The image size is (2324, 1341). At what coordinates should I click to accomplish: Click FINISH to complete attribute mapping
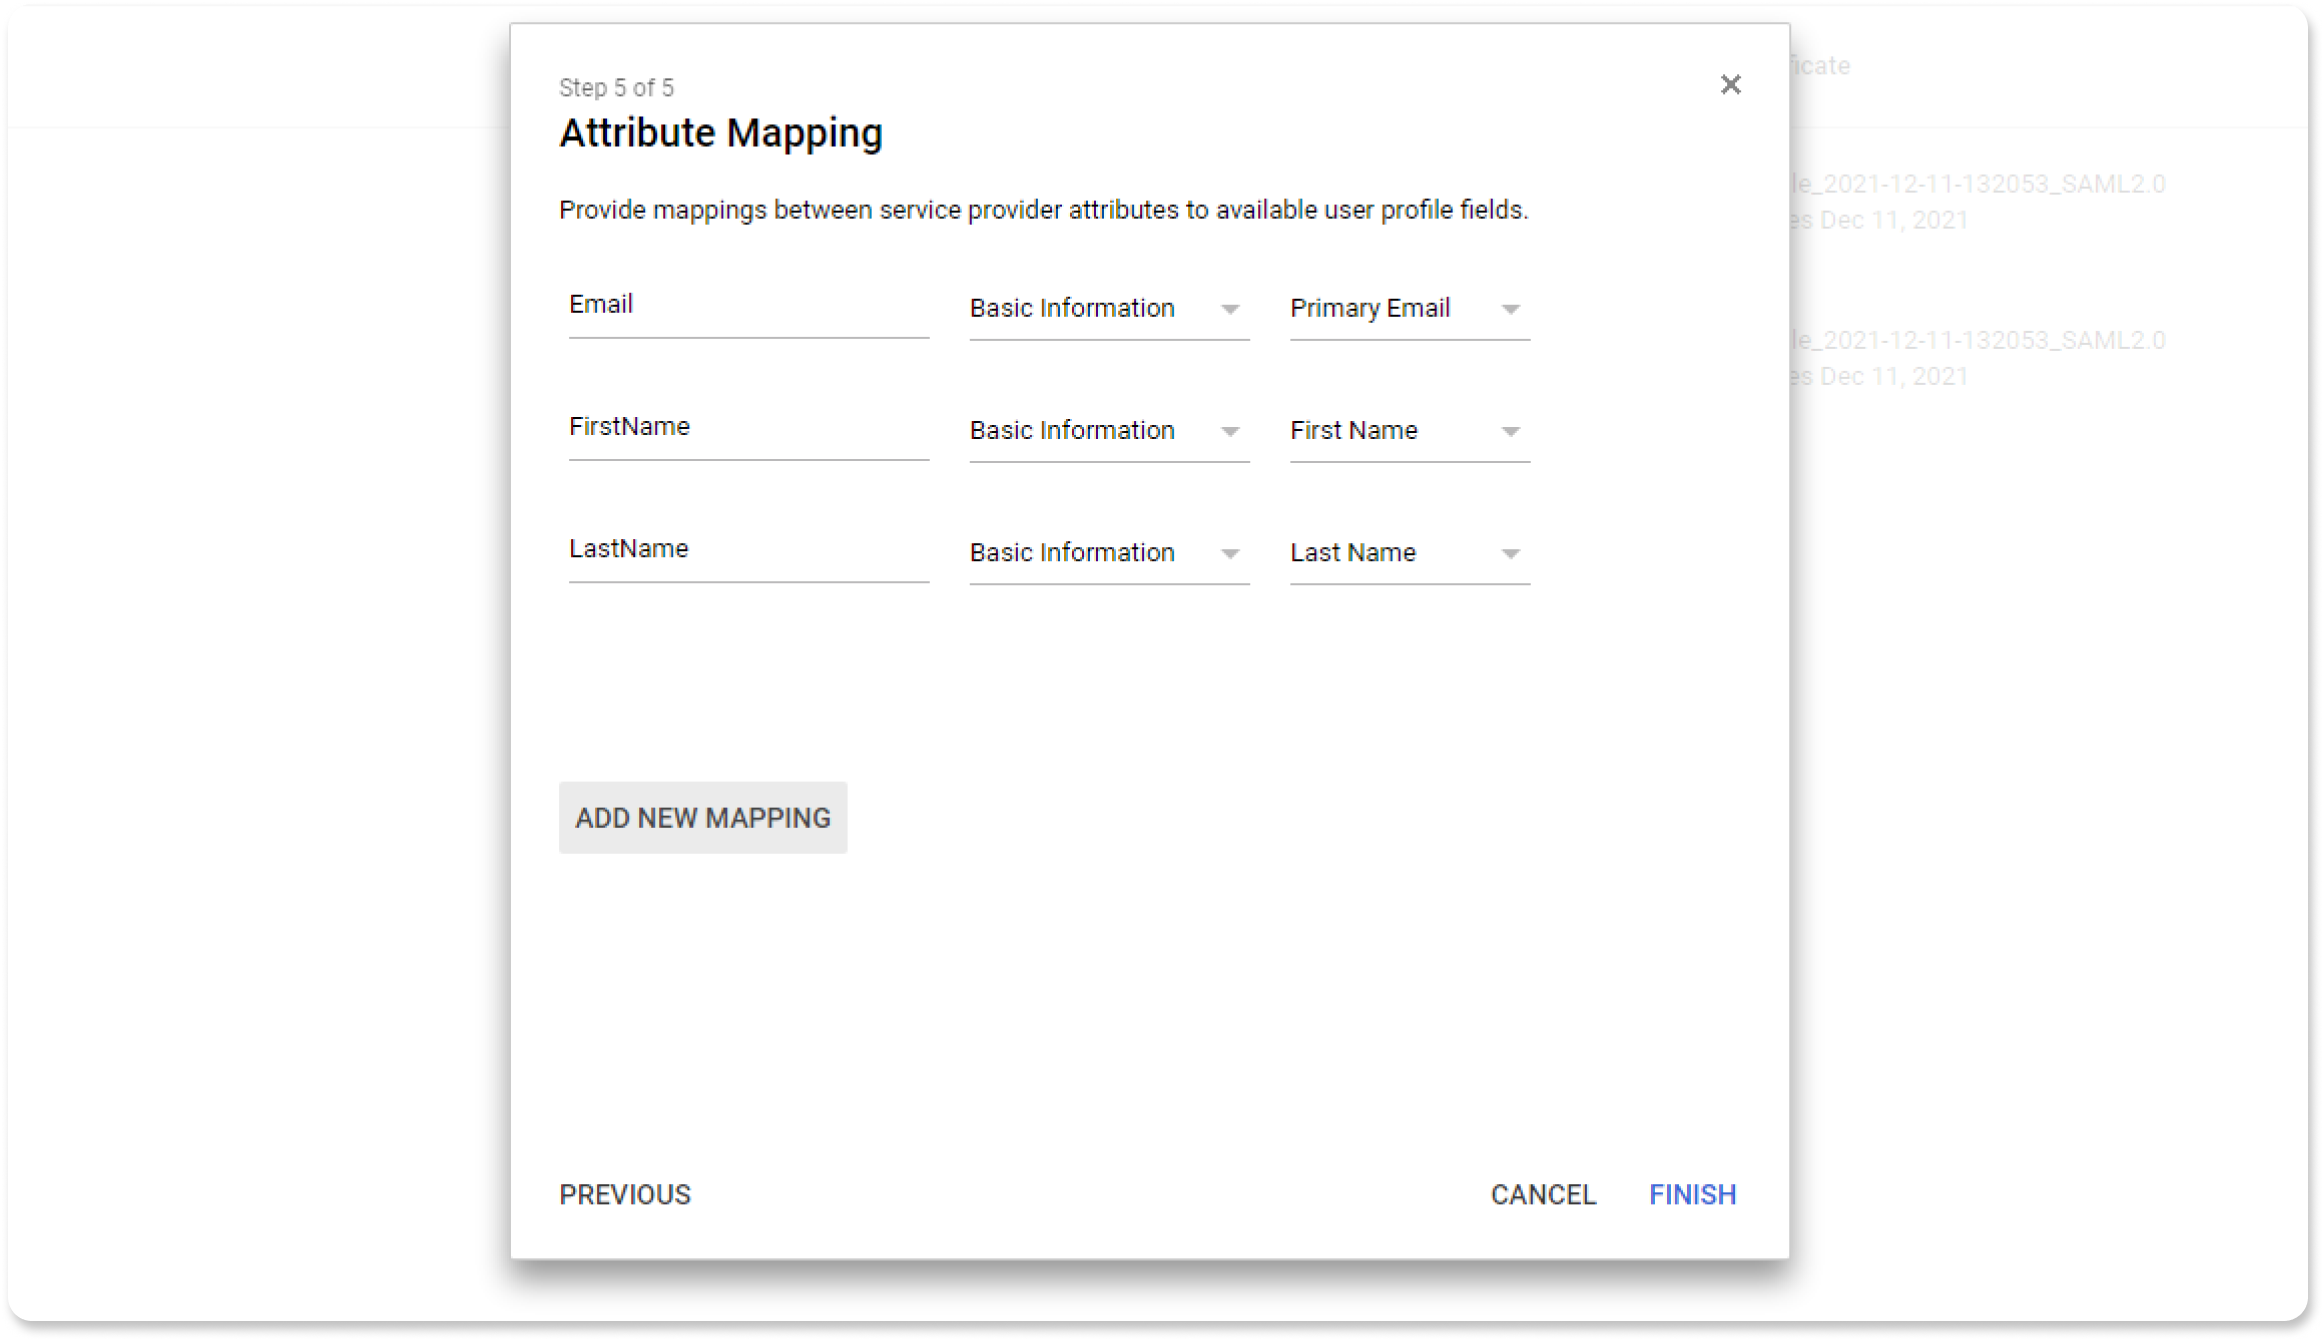1692,1194
